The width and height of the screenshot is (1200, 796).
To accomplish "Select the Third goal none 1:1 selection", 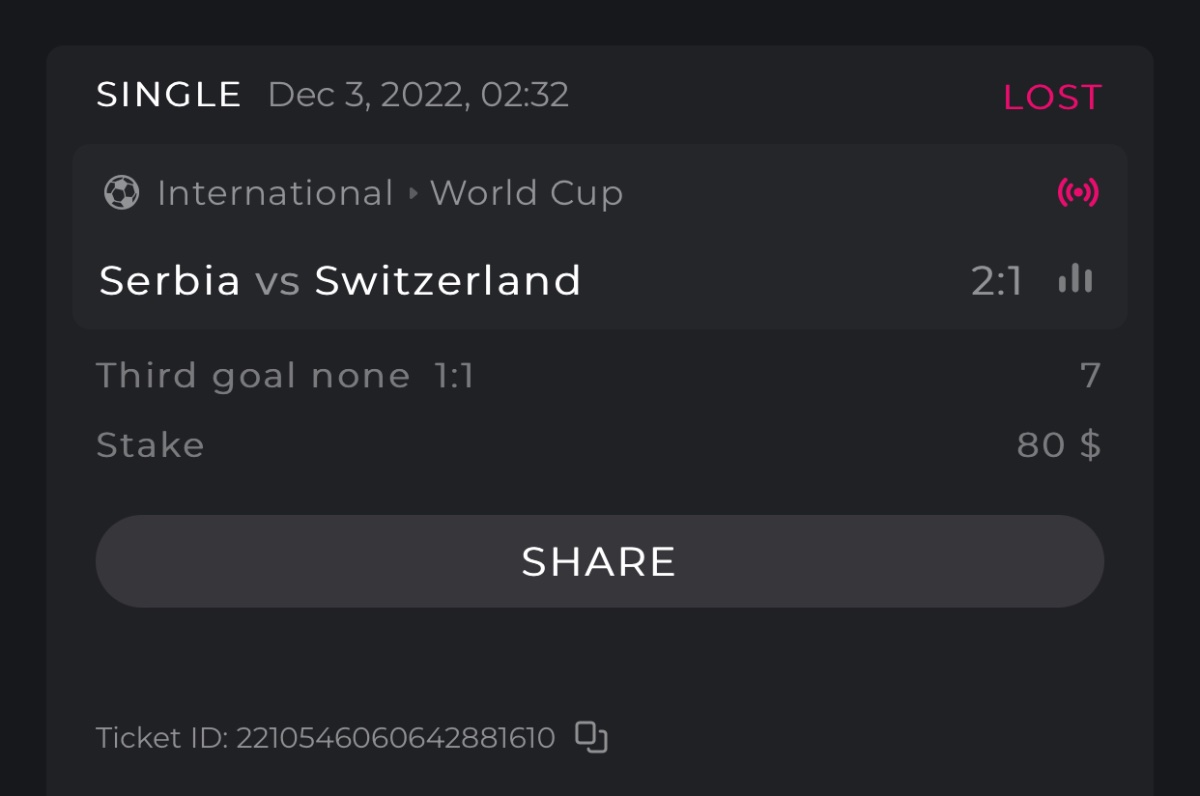I will [285, 376].
